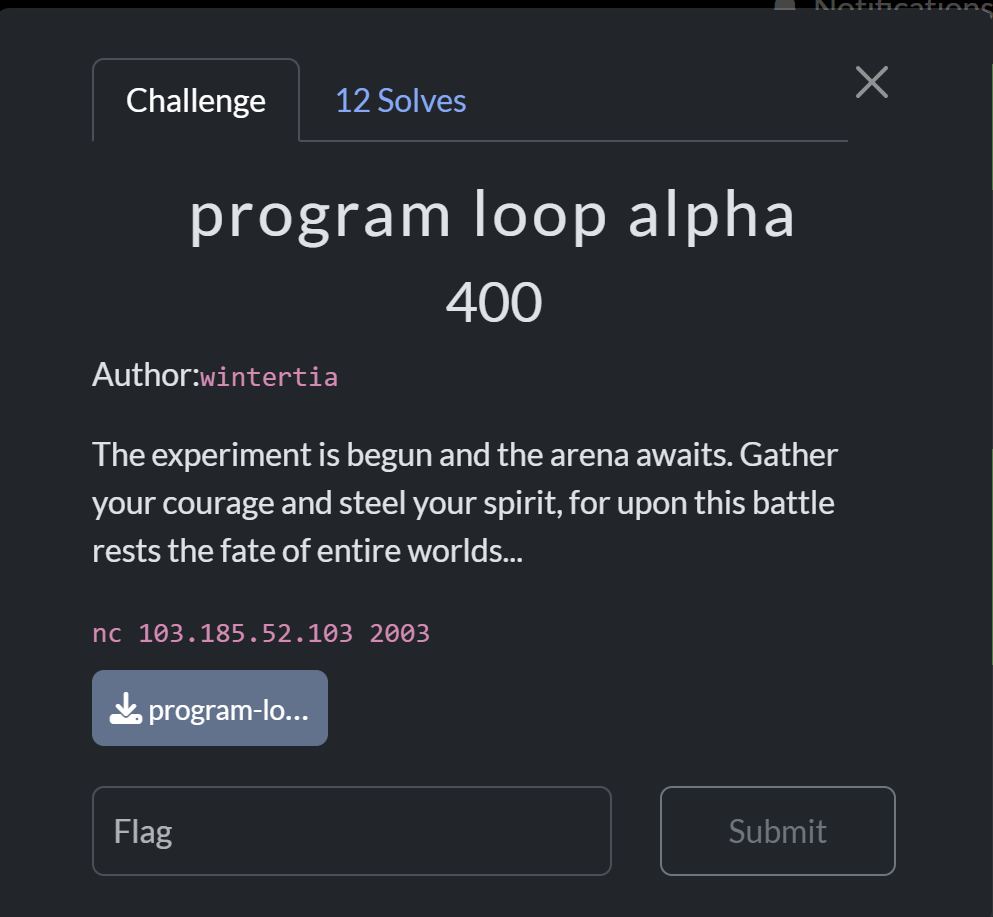
Task: Click the words "steel your spirit"
Action: [x=430, y=503]
